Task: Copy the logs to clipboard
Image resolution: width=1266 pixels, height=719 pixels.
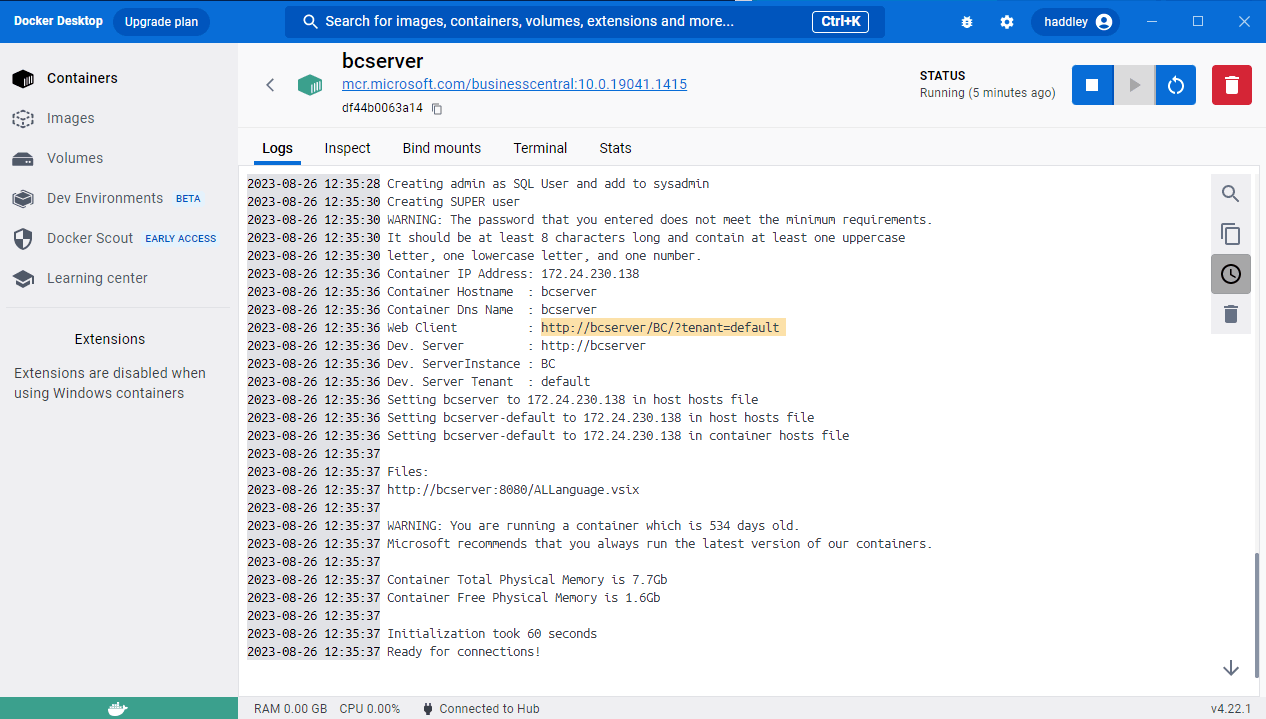Action: [x=1231, y=234]
